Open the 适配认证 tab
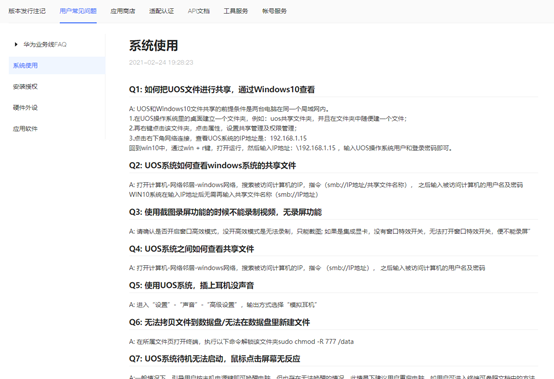 161,11
